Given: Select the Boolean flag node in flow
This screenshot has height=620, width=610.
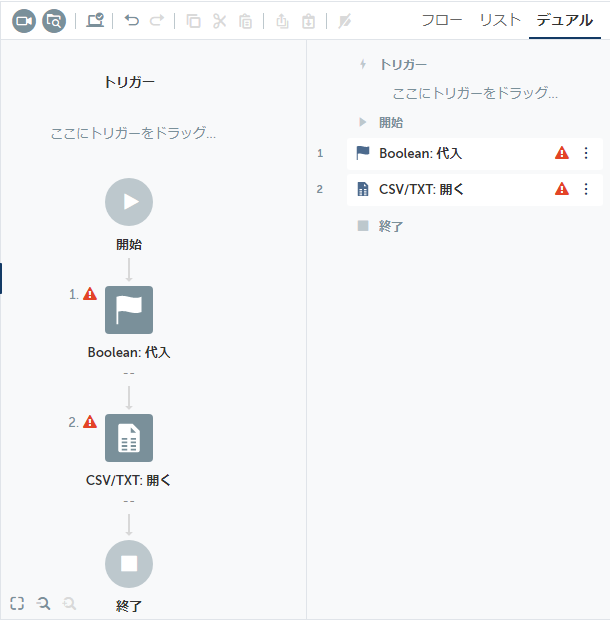Looking at the screenshot, I should click(x=129, y=310).
